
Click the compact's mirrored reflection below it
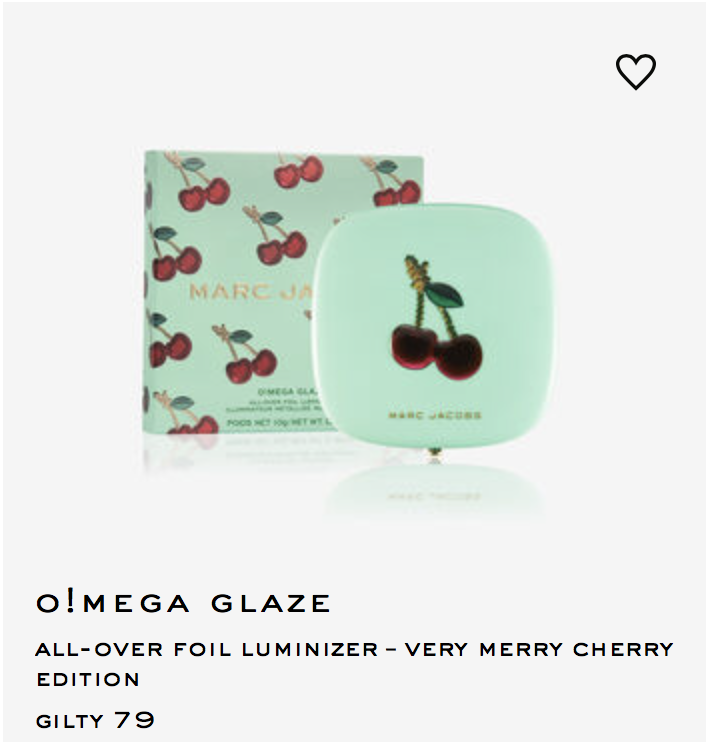coord(434,491)
